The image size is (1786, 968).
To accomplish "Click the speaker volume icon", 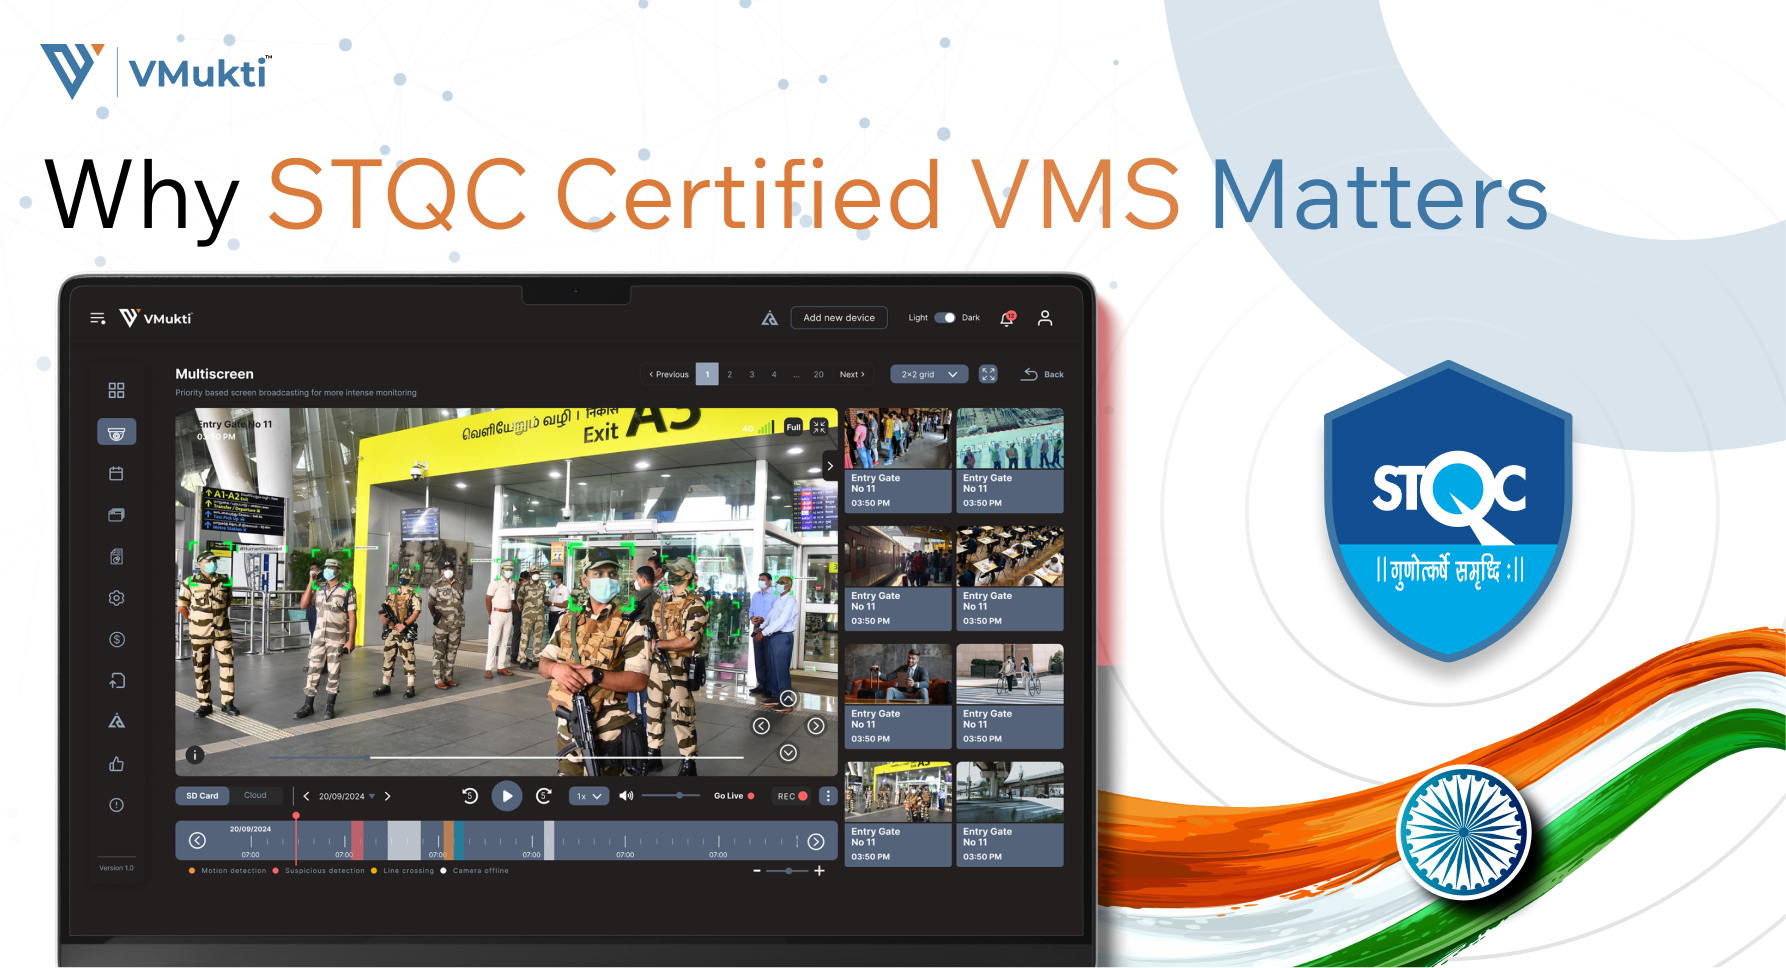I will [626, 796].
